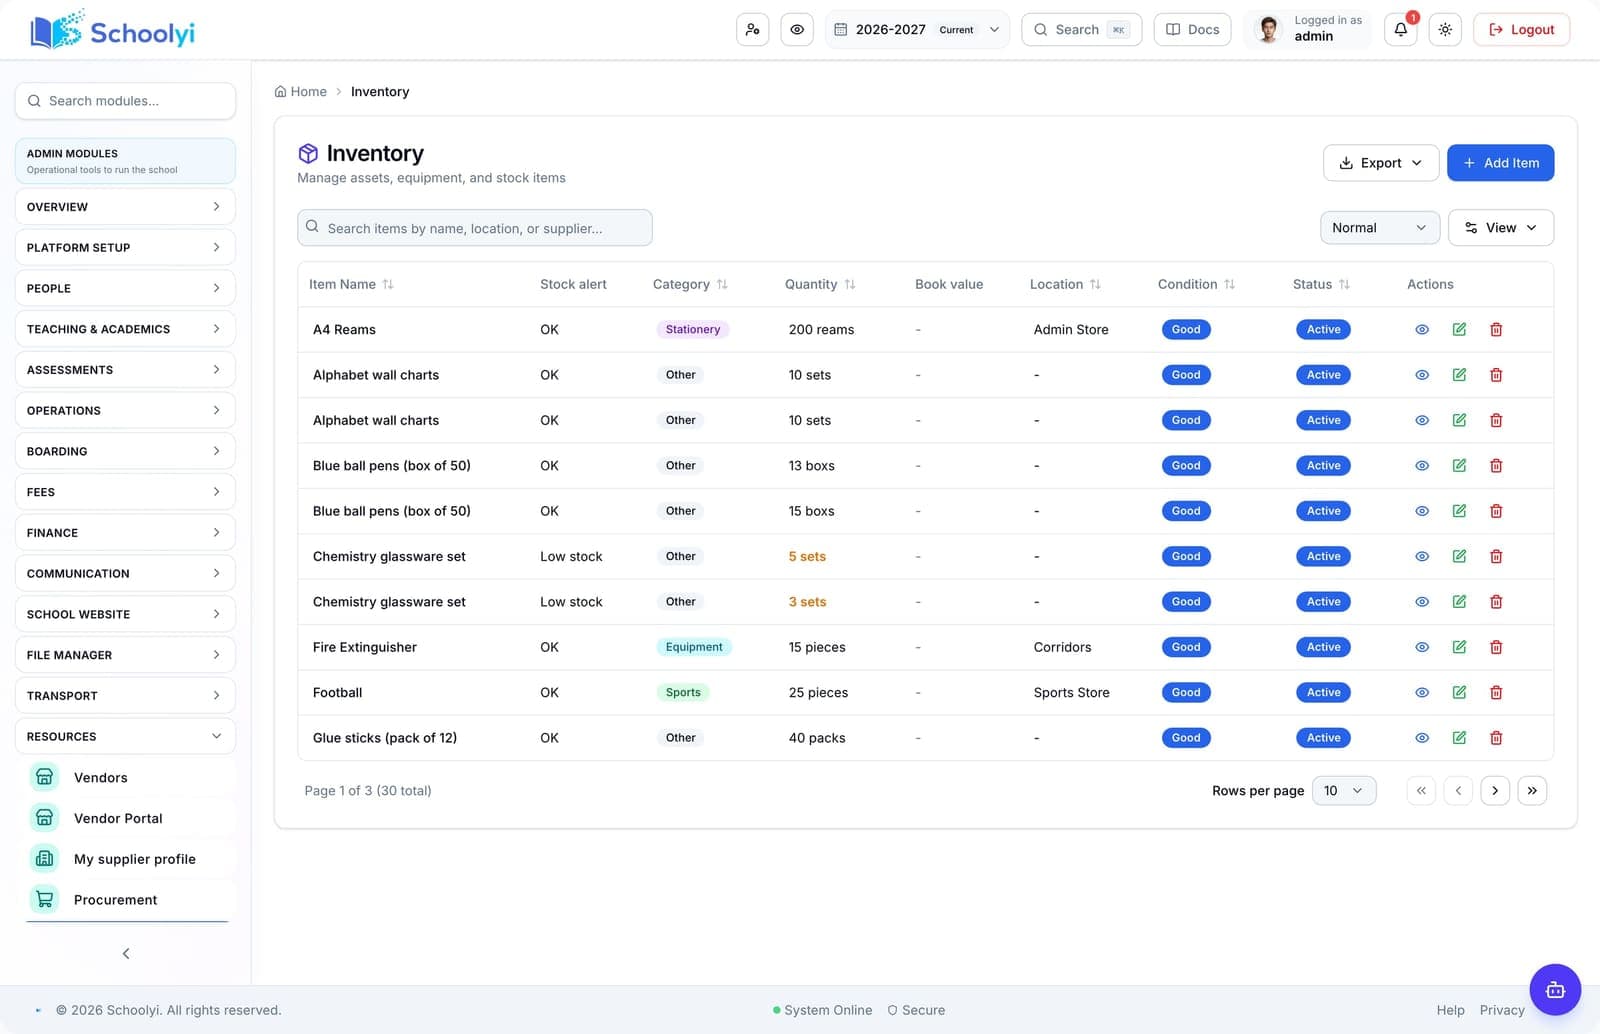Open the notifications bell
1600x1034 pixels.
[x=1401, y=30]
